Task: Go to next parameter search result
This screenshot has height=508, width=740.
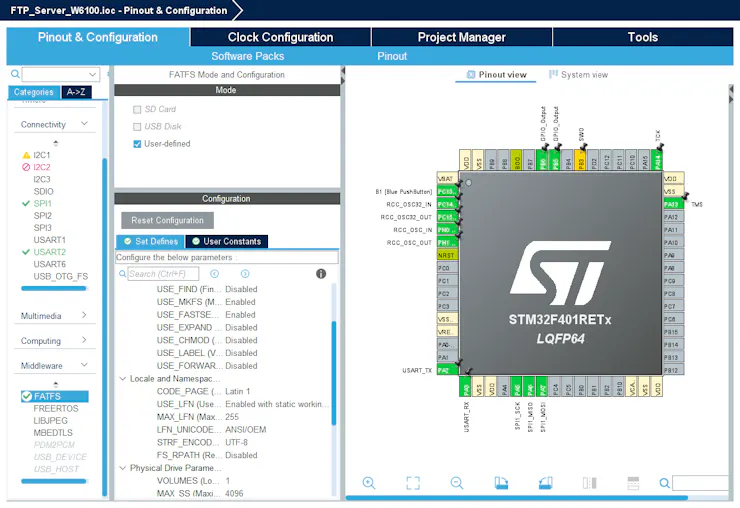Action: point(245,274)
